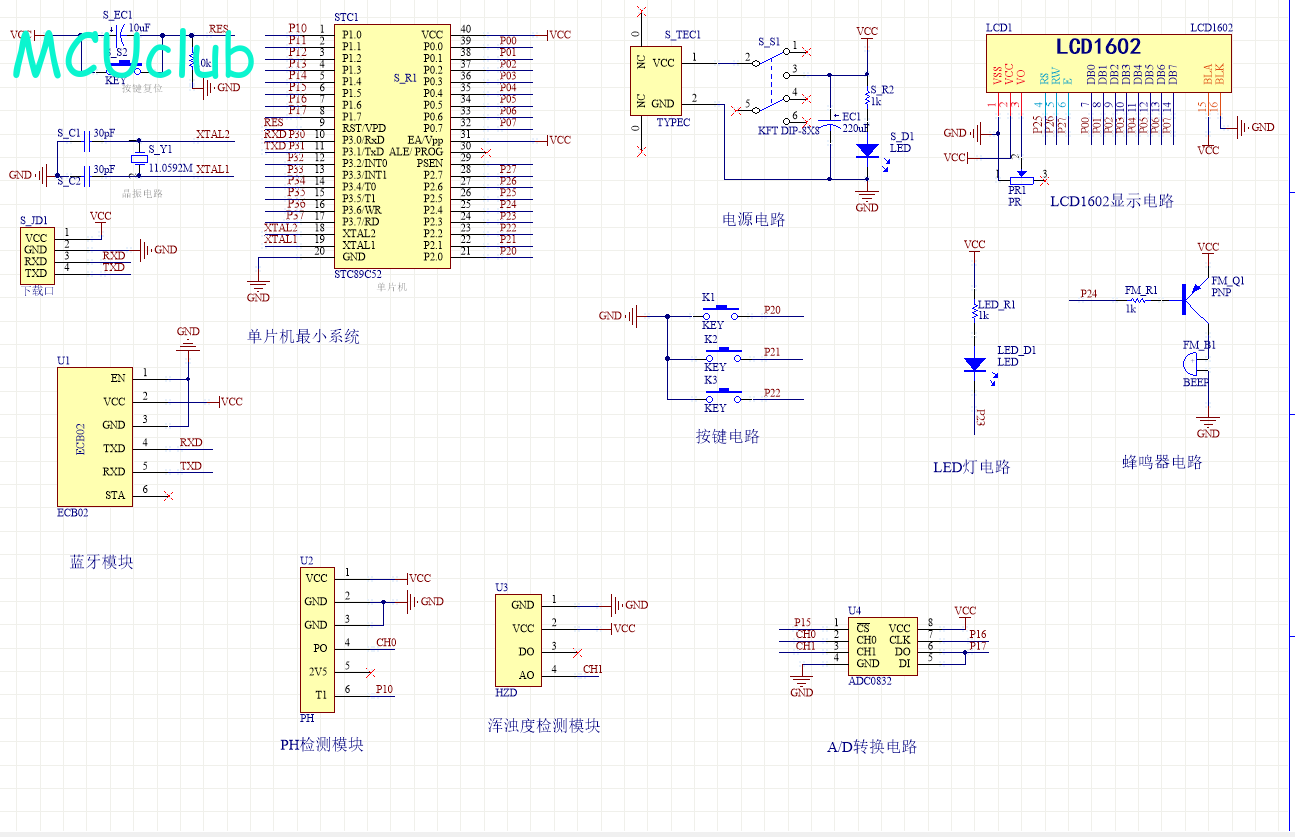Click the S_JD1 download port header

tap(35, 255)
